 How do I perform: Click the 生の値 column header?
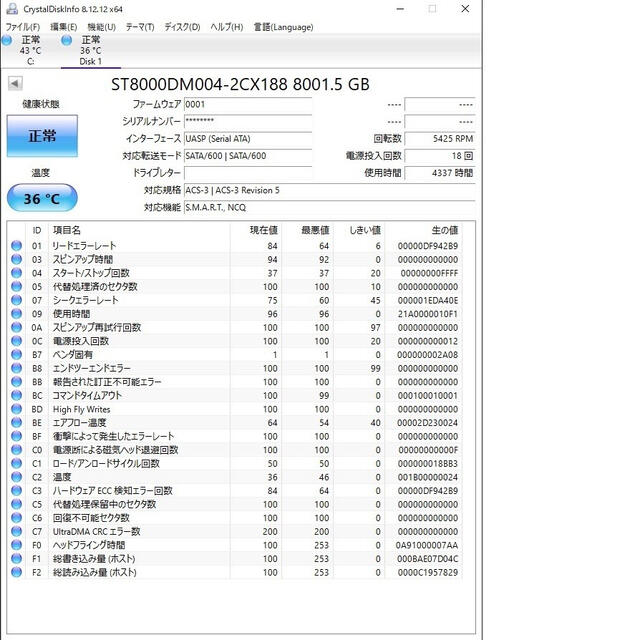point(424,230)
